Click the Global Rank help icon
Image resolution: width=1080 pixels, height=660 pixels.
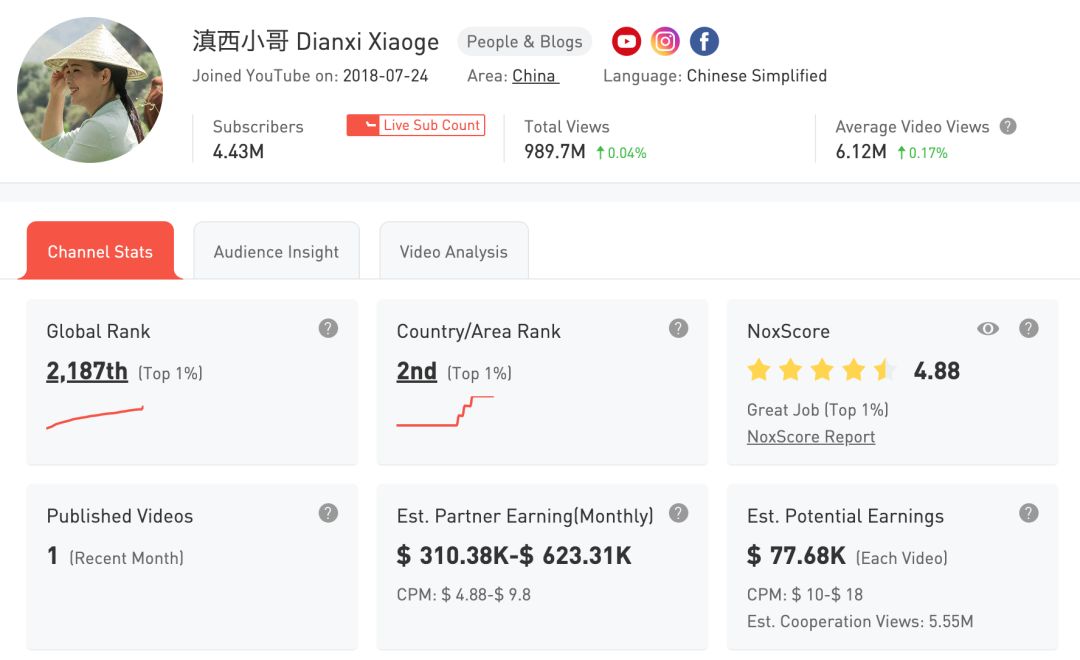[328, 328]
